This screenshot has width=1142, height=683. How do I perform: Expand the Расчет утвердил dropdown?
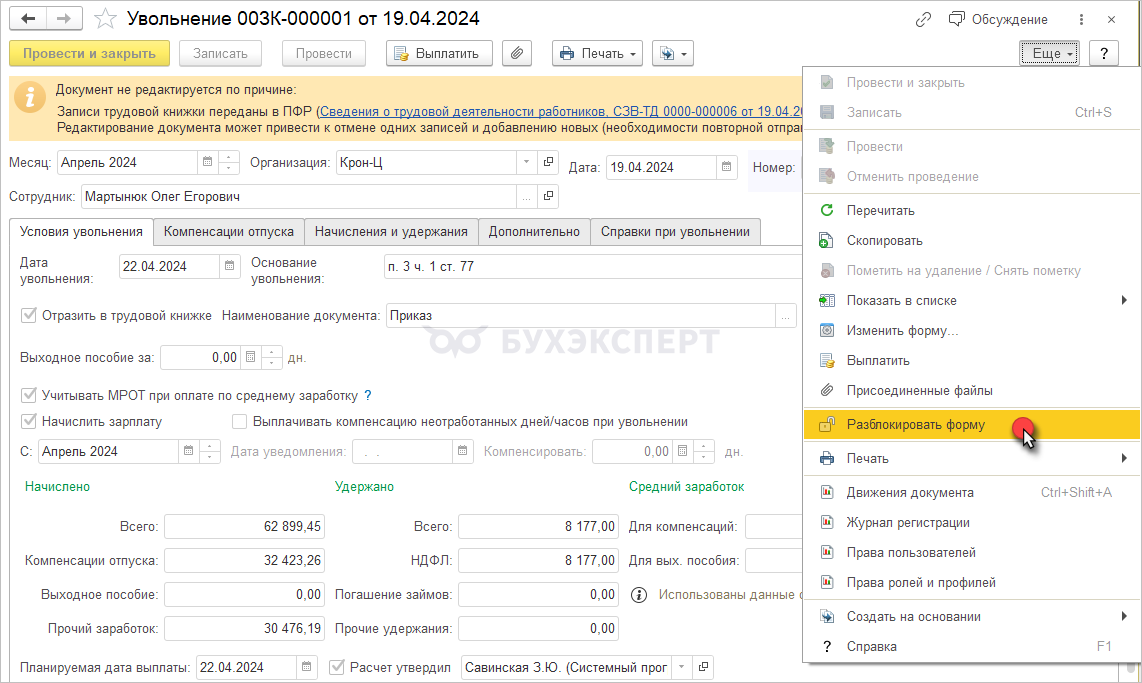click(x=682, y=667)
